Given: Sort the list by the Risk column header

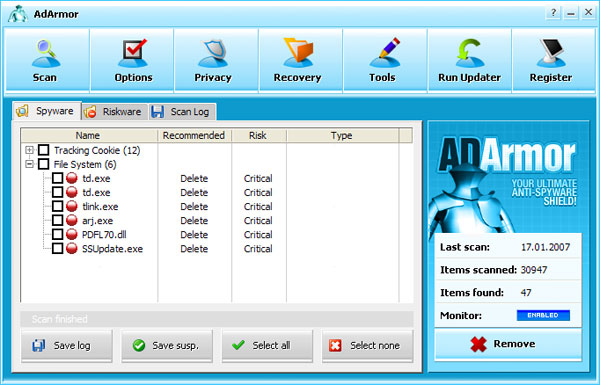Looking at the screenshot, I should (259, 135).
